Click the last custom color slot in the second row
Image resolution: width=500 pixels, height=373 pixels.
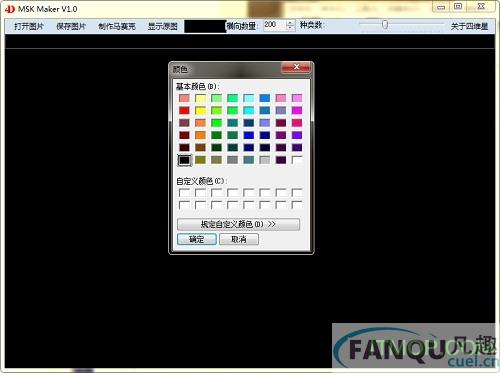(297, 205)
